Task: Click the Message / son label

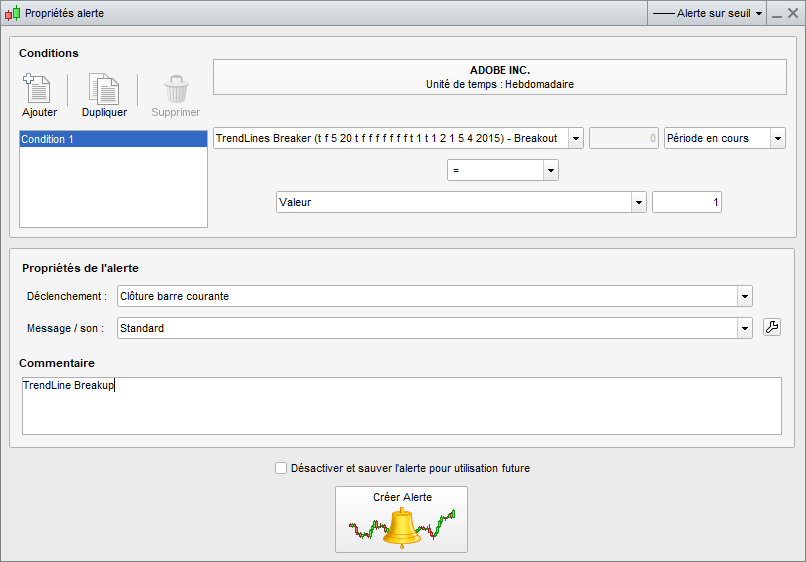Action: pos(65,328)
